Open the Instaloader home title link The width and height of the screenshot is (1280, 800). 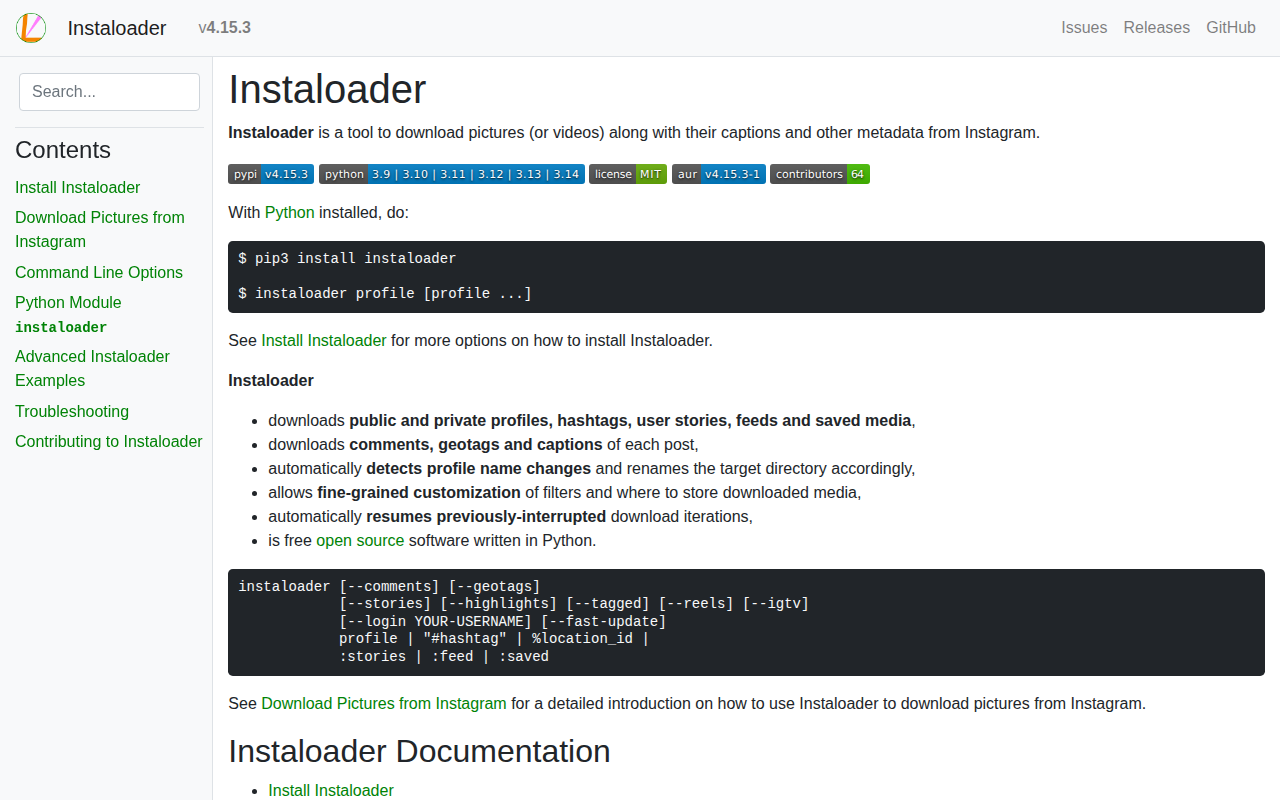117,28
